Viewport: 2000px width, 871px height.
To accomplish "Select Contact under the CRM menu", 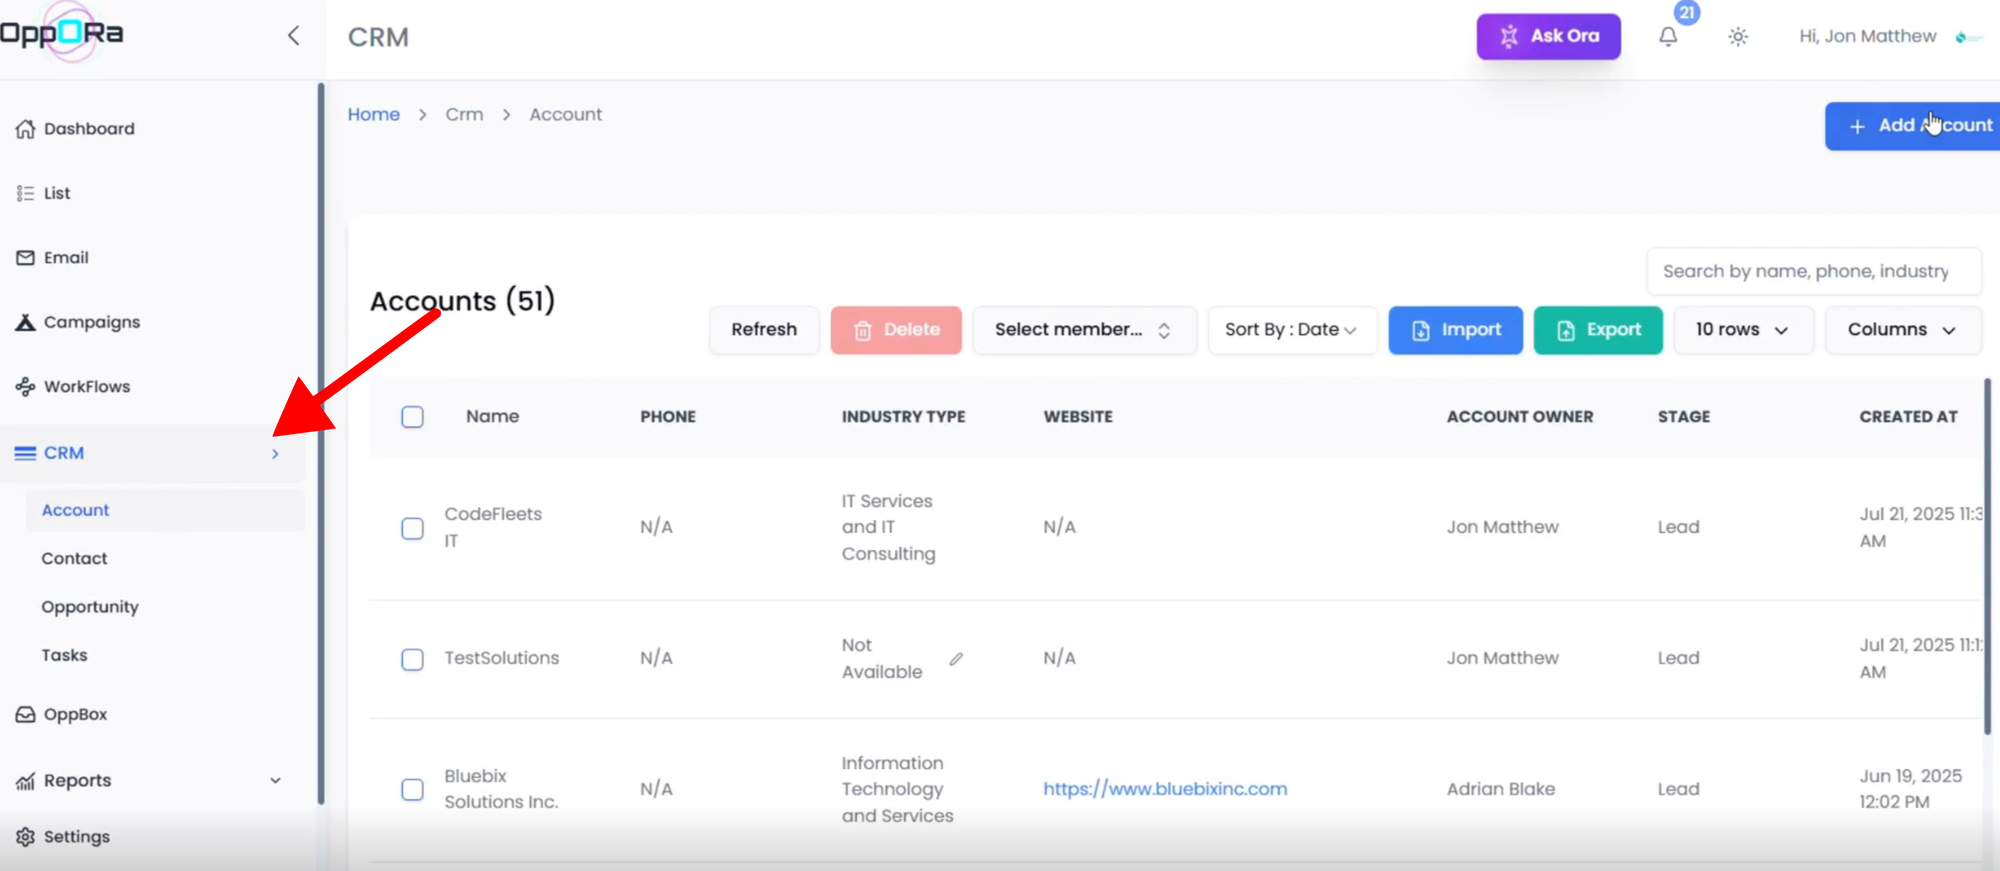I will [x=74, y=559].
